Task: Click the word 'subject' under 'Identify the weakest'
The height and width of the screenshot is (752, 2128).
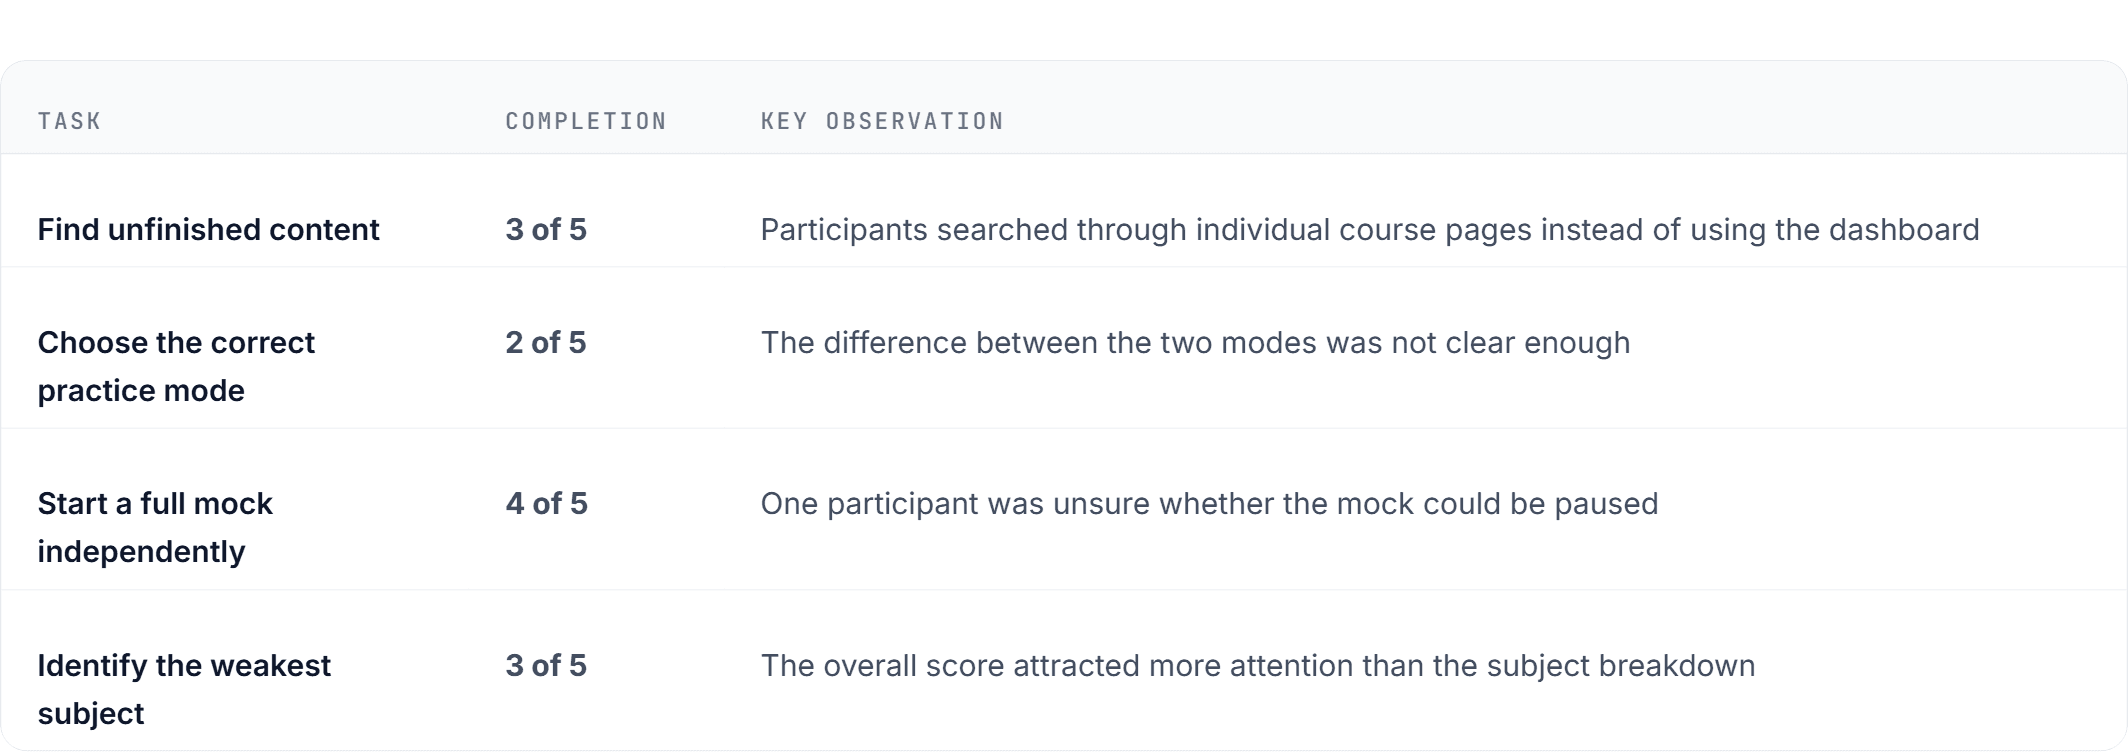Action: [91, 713]
